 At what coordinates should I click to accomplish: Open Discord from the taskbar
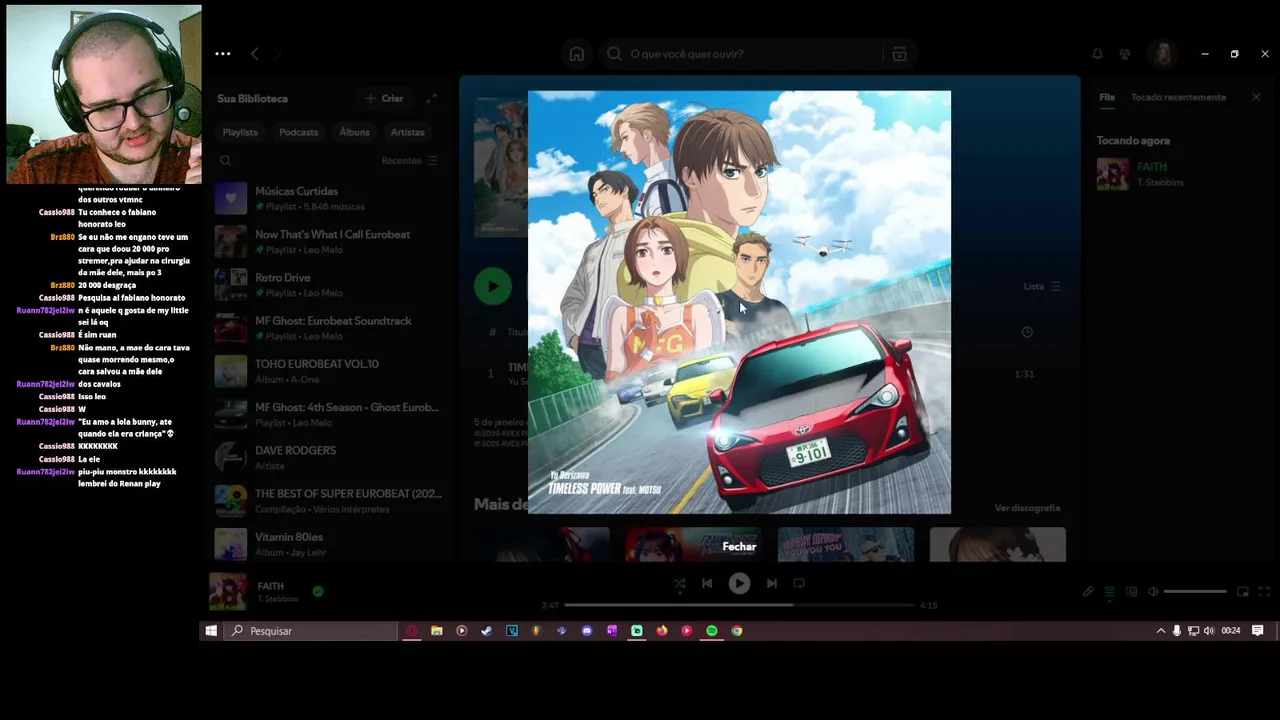pos(587,631)
